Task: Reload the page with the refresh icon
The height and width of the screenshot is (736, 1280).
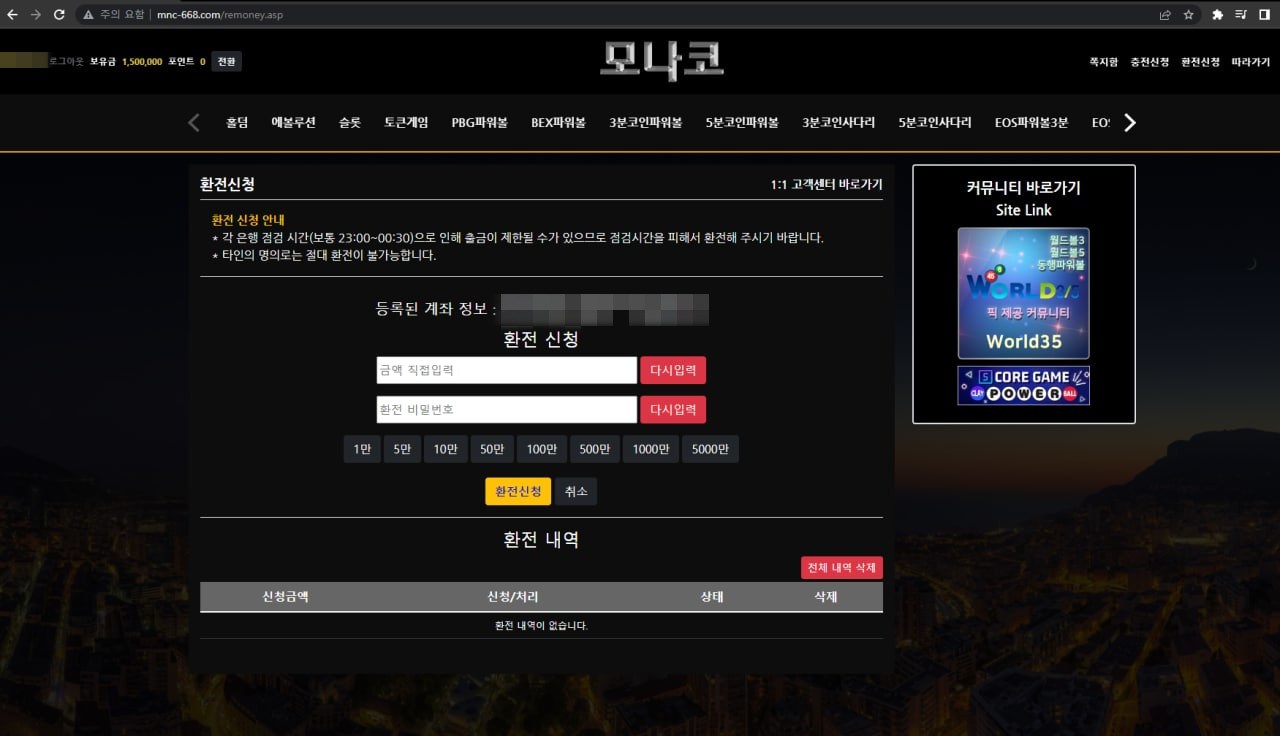Action: click(59, 15)
